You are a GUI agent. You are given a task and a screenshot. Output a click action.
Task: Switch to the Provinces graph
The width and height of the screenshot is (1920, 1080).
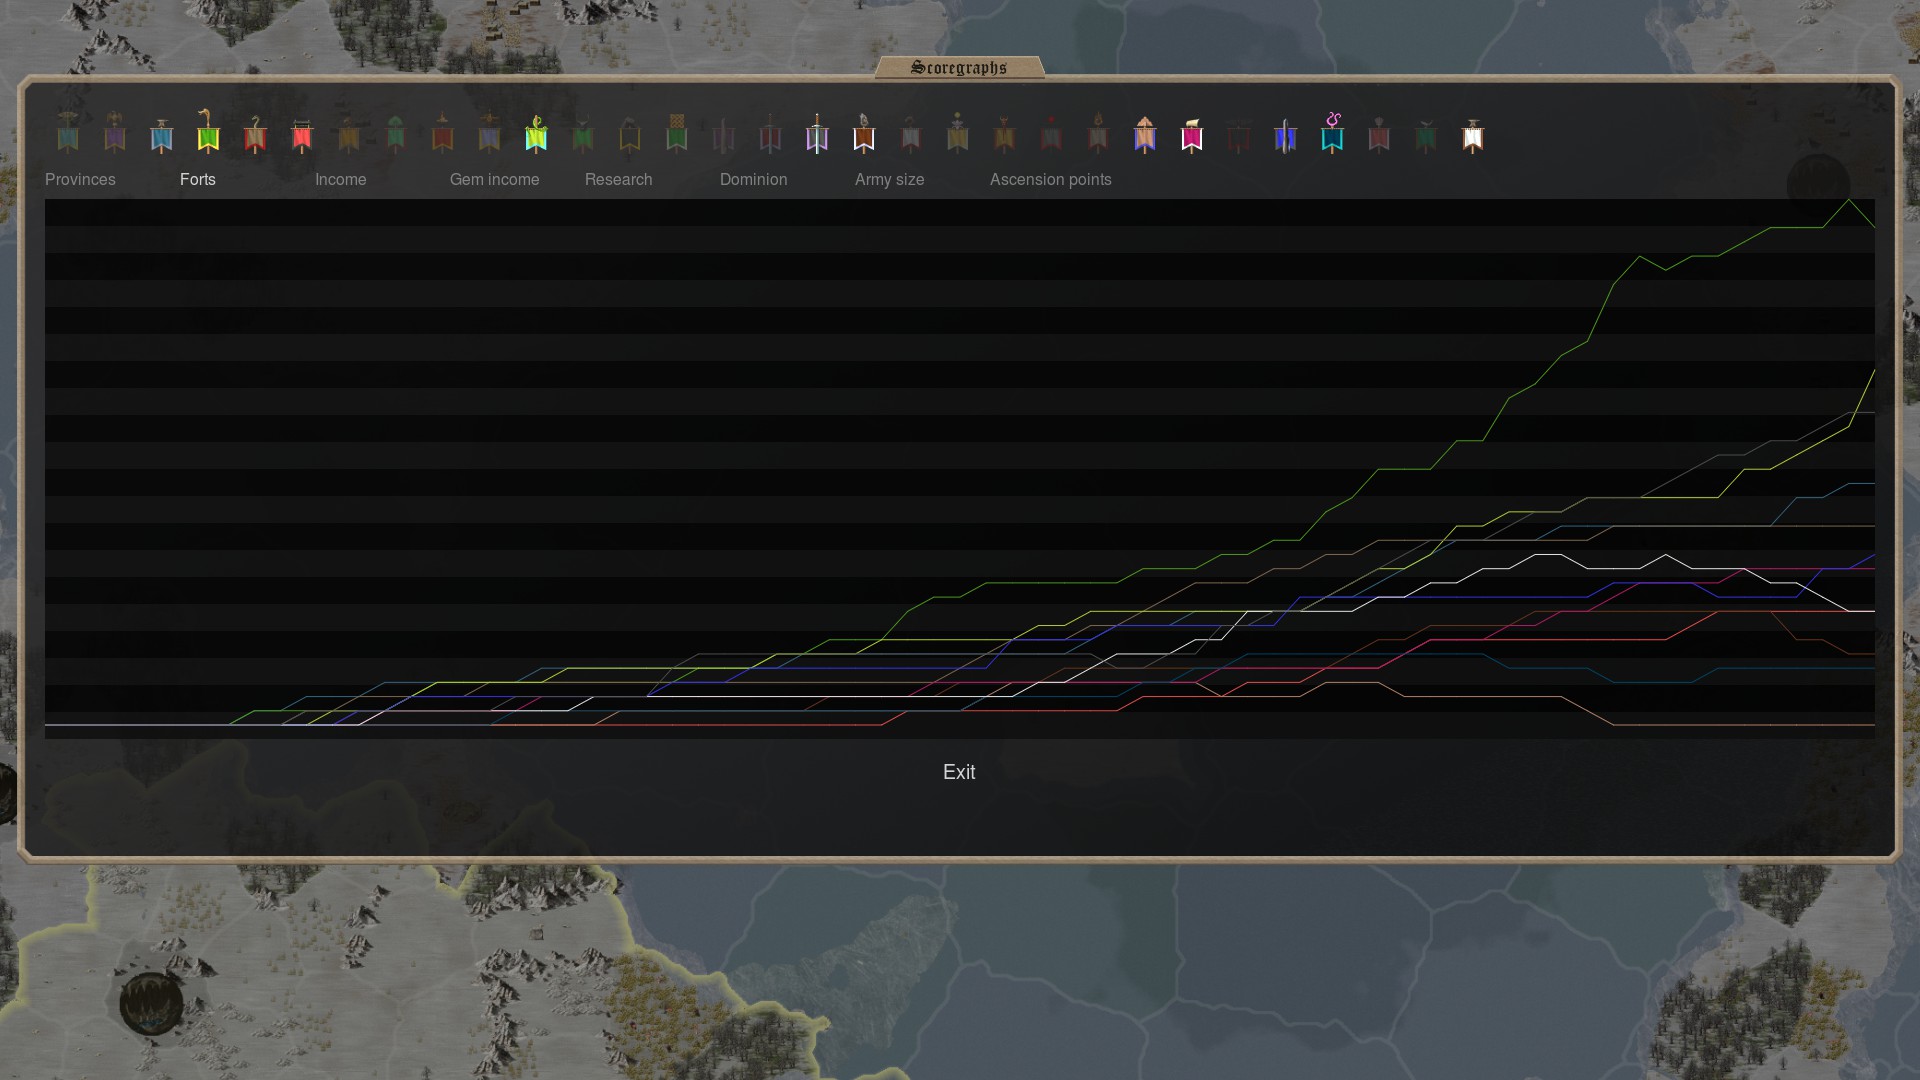(x=80, y=179)
